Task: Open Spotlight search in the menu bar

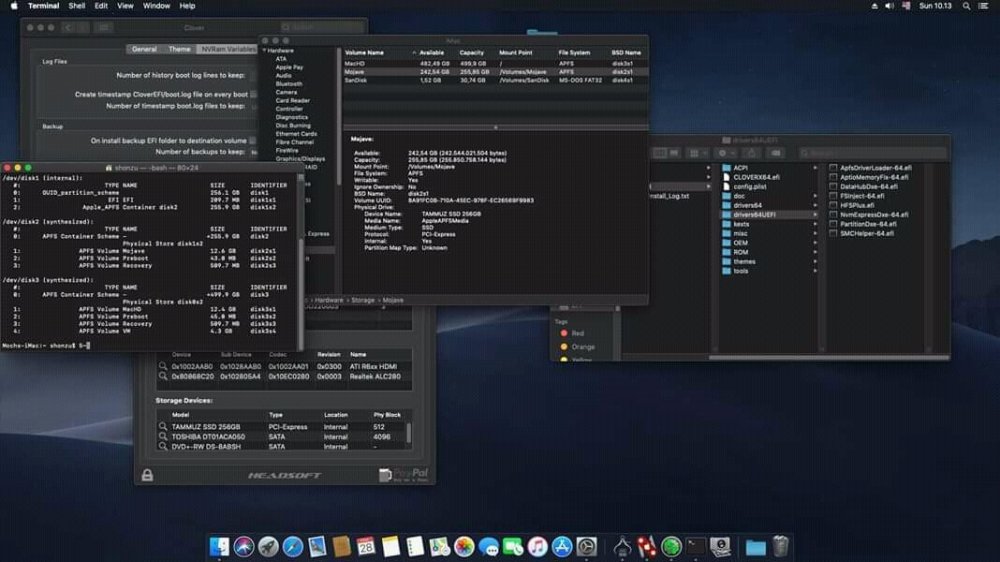Action: click(966, 6)
